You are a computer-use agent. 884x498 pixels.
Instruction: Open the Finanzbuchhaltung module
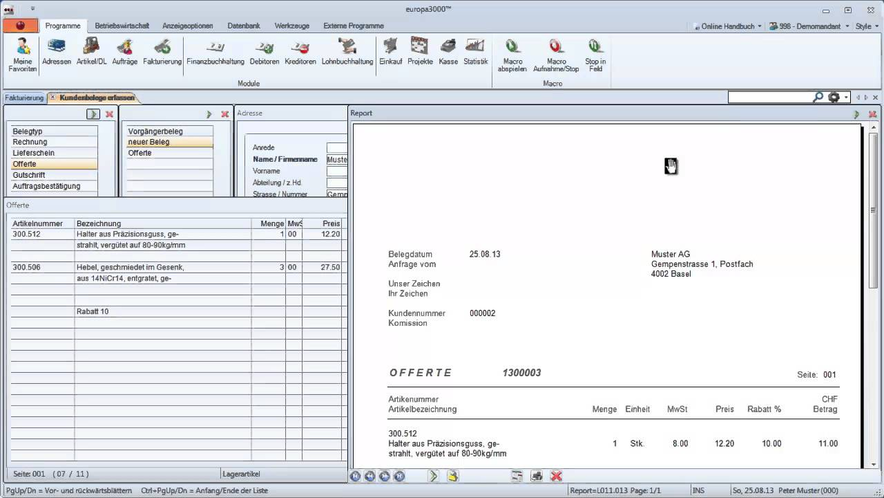tap(215, 52)
